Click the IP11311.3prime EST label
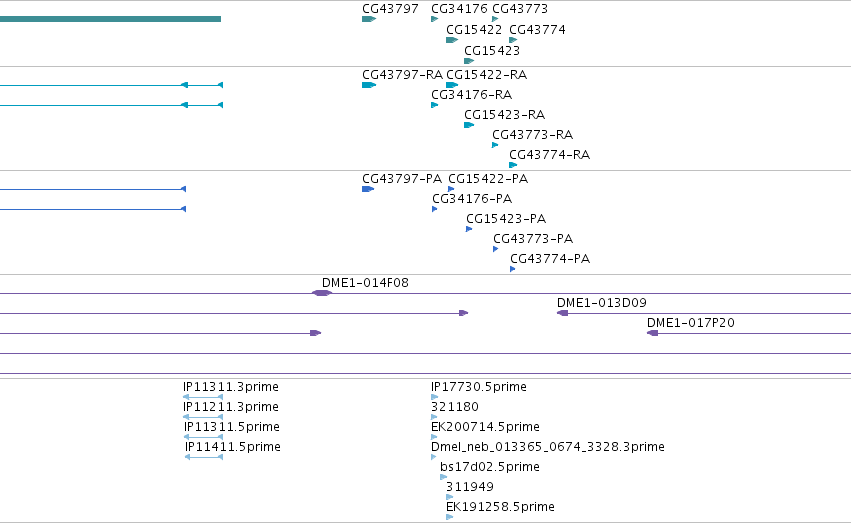851x523 pixels. [x=231, y=387]
